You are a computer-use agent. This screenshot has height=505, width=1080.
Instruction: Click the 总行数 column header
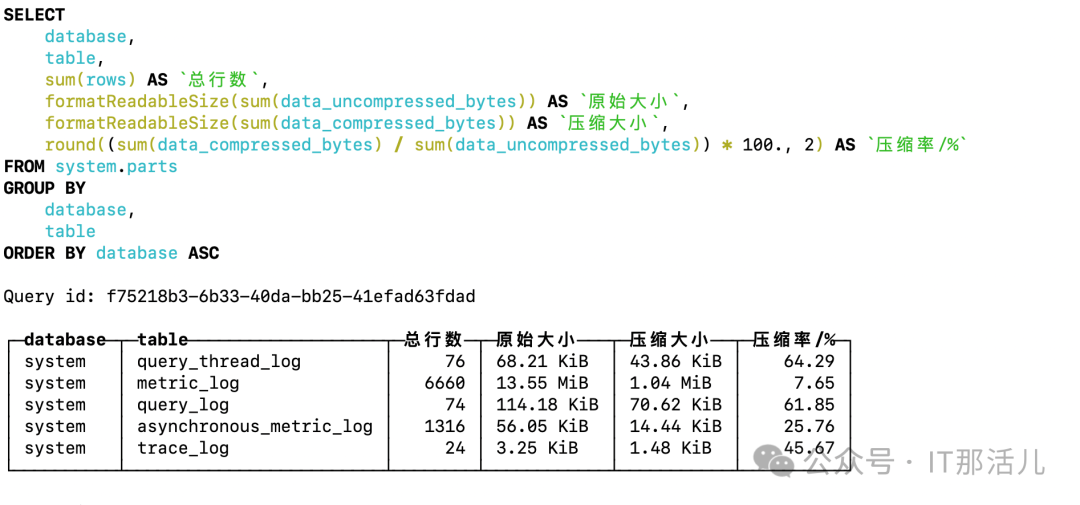(433, 339)
